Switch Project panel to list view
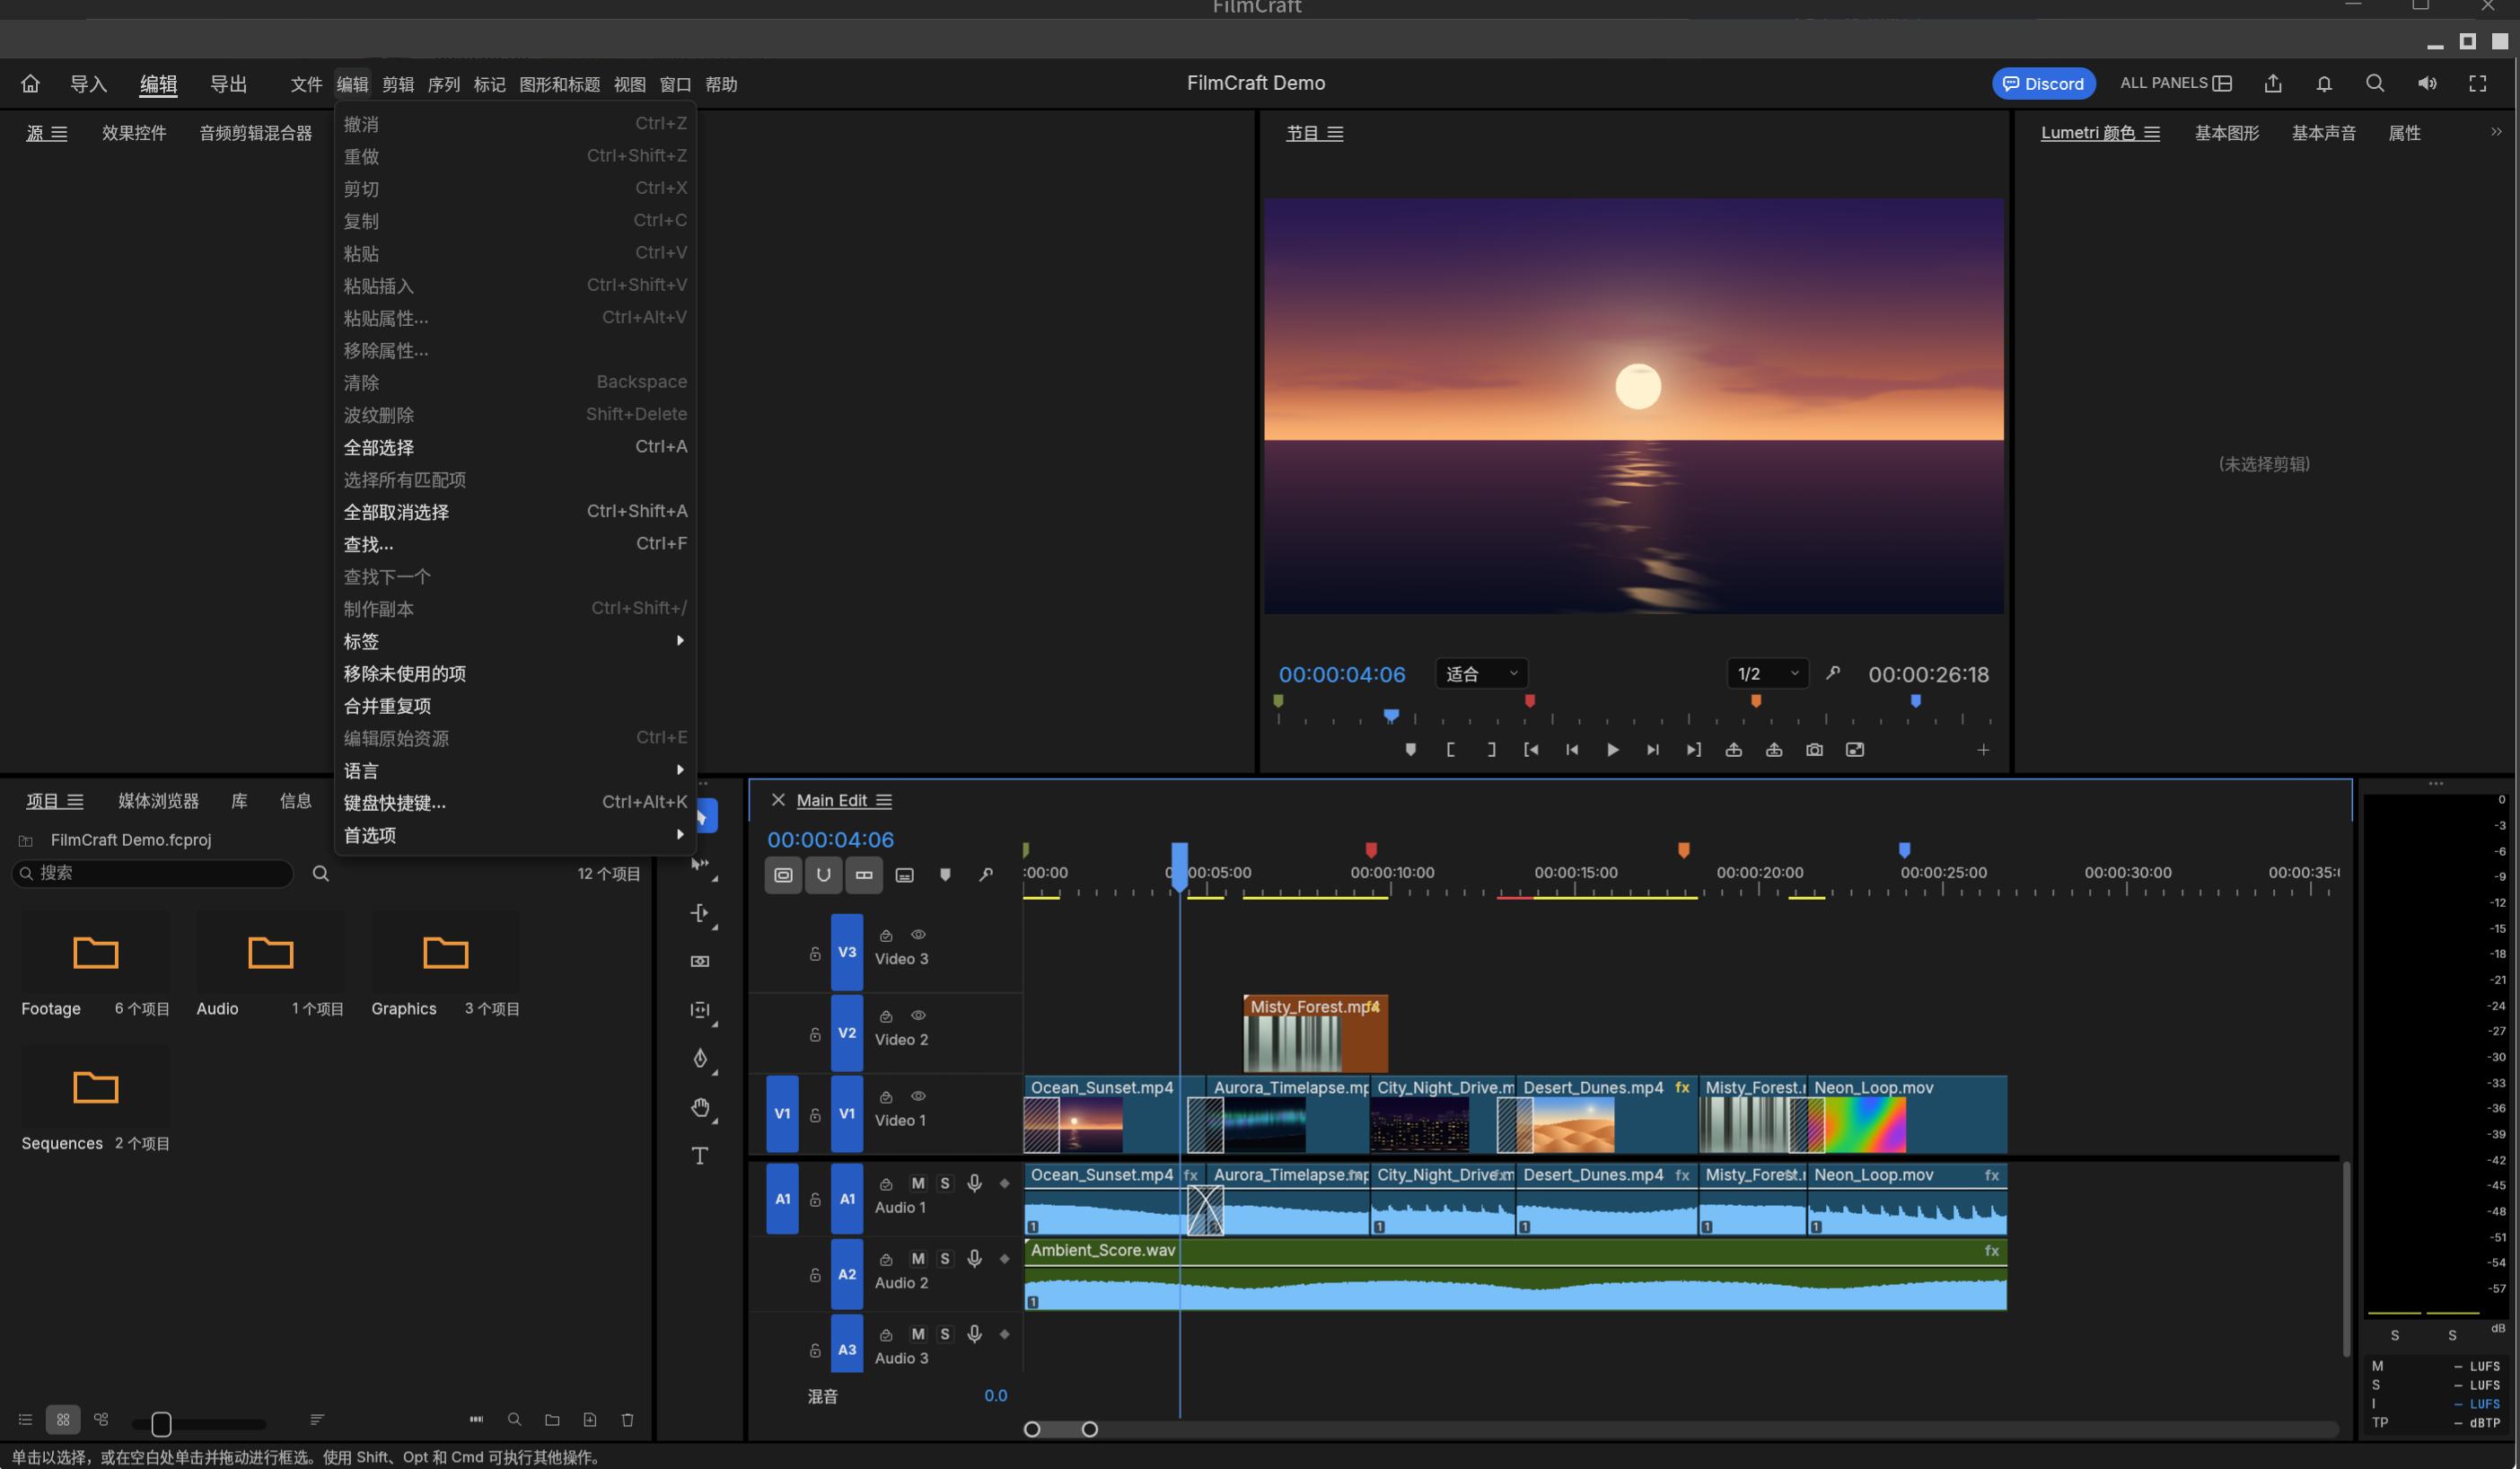 (x=25, y=1420)
